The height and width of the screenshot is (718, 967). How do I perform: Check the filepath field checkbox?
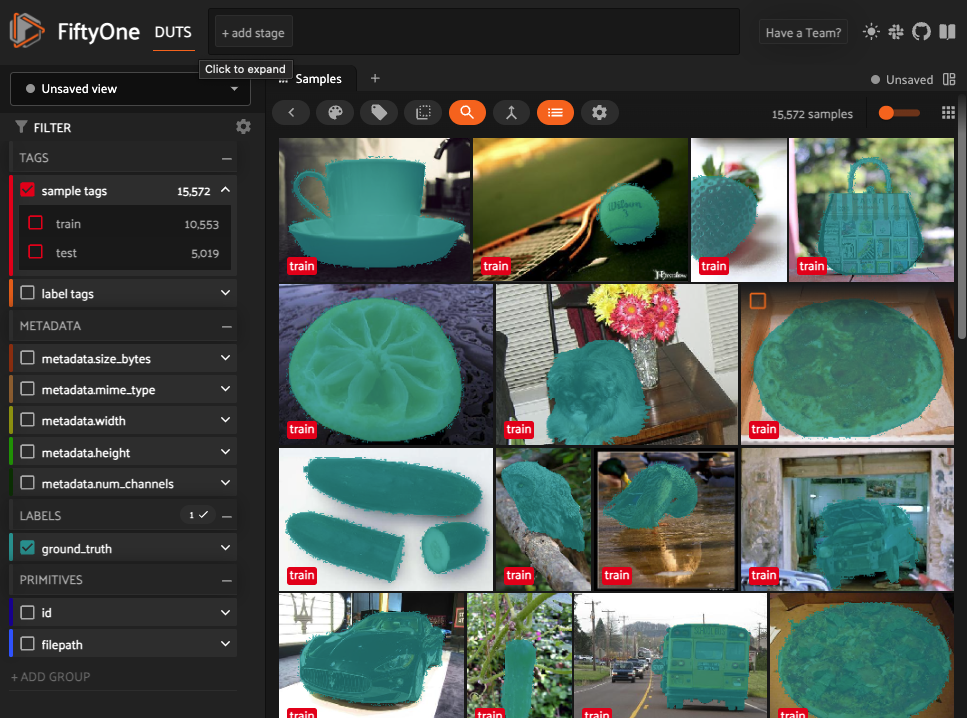[x=27, y=644]
